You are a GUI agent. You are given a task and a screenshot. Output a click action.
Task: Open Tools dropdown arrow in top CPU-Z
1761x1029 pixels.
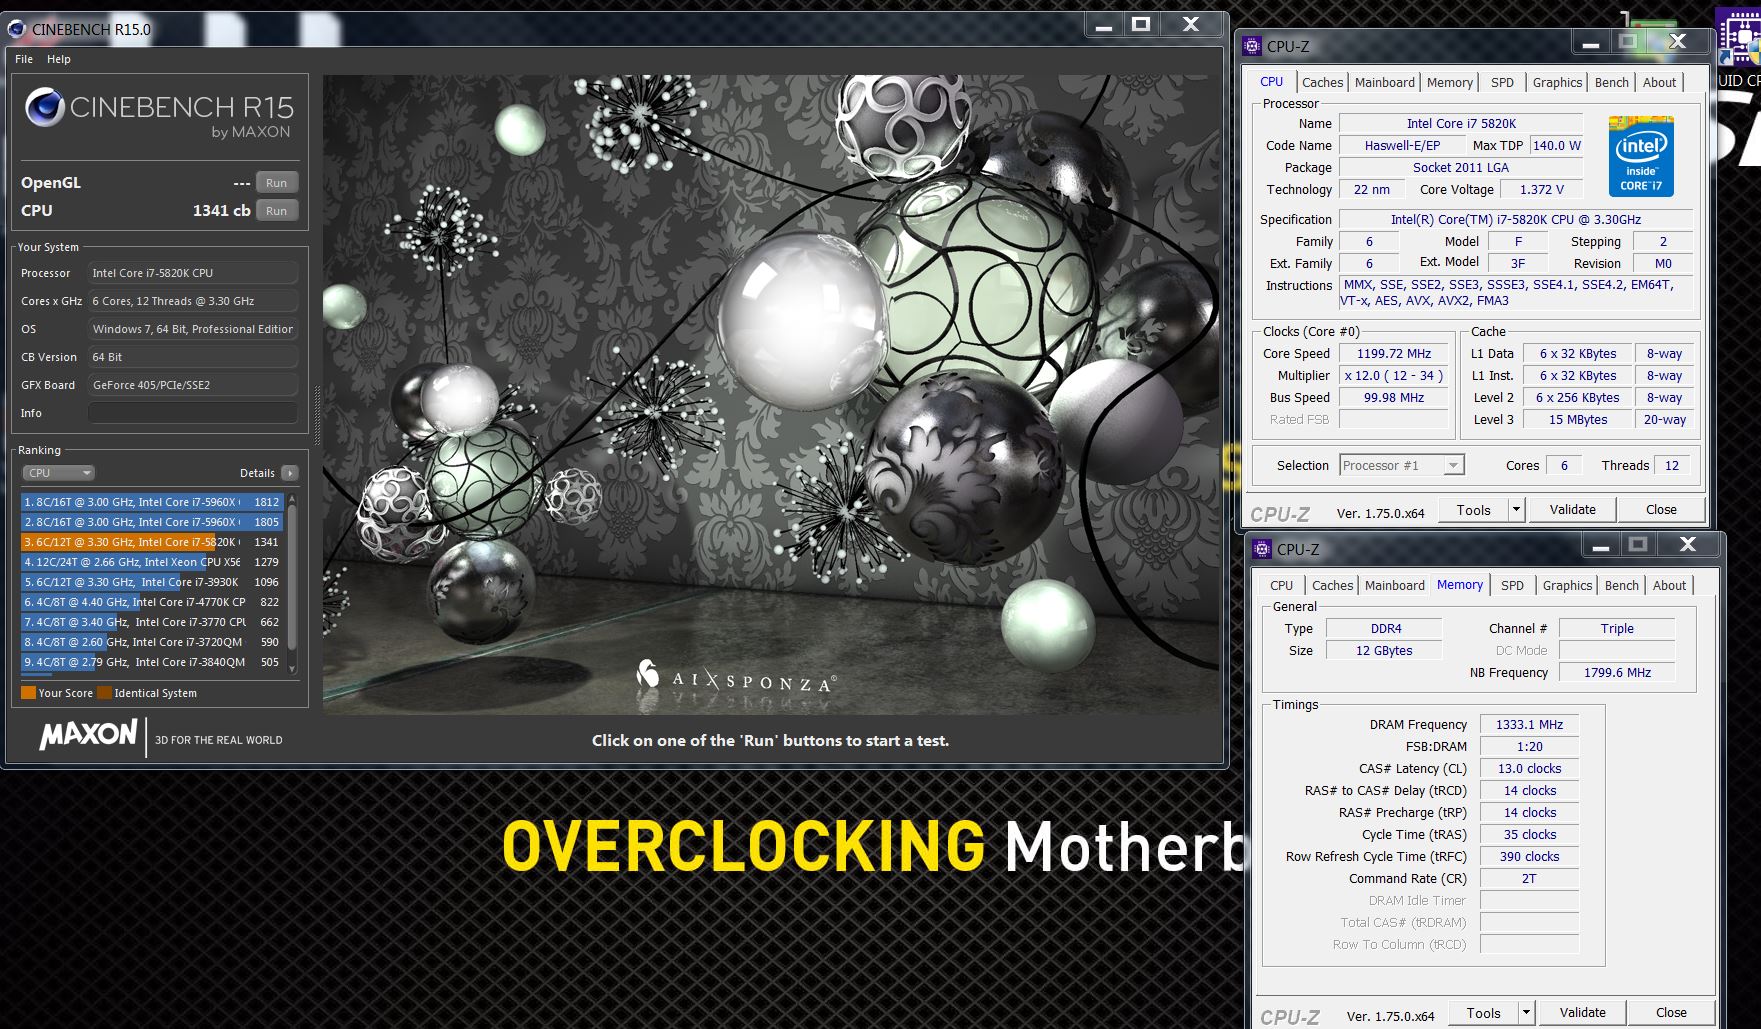(1516, 510)
